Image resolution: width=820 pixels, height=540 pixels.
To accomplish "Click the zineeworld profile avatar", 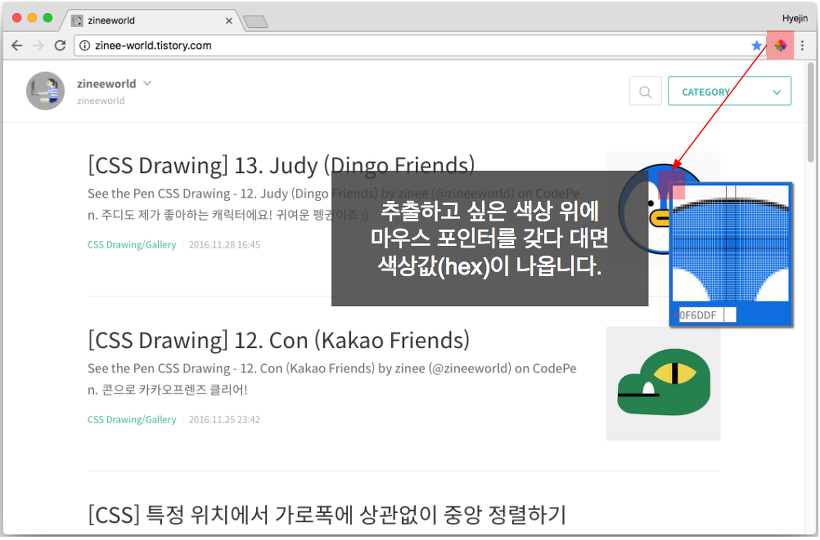I will (46, 91).
